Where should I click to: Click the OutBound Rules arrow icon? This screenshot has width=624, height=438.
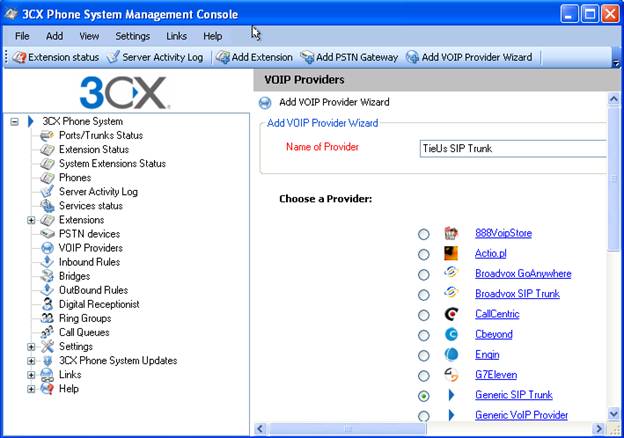pyautogui.click(x=47, y=290)
